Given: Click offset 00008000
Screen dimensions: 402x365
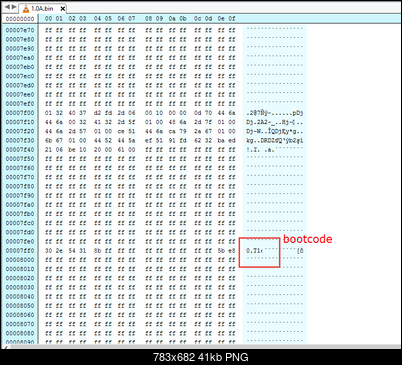Looking at the screenshot, I should (20, 260).
